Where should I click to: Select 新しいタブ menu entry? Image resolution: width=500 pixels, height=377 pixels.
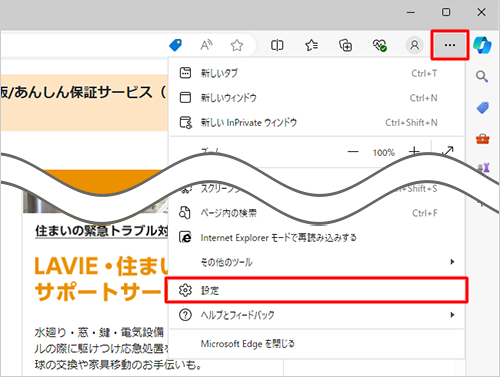(x=316, y=73)
